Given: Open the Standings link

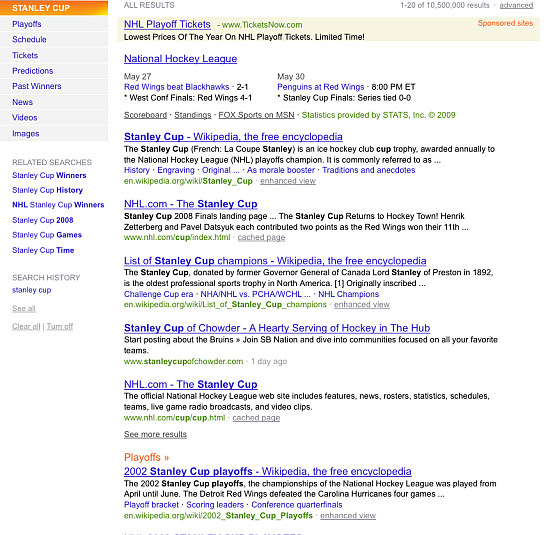Looking at the screenshot, I should [193, 115].
